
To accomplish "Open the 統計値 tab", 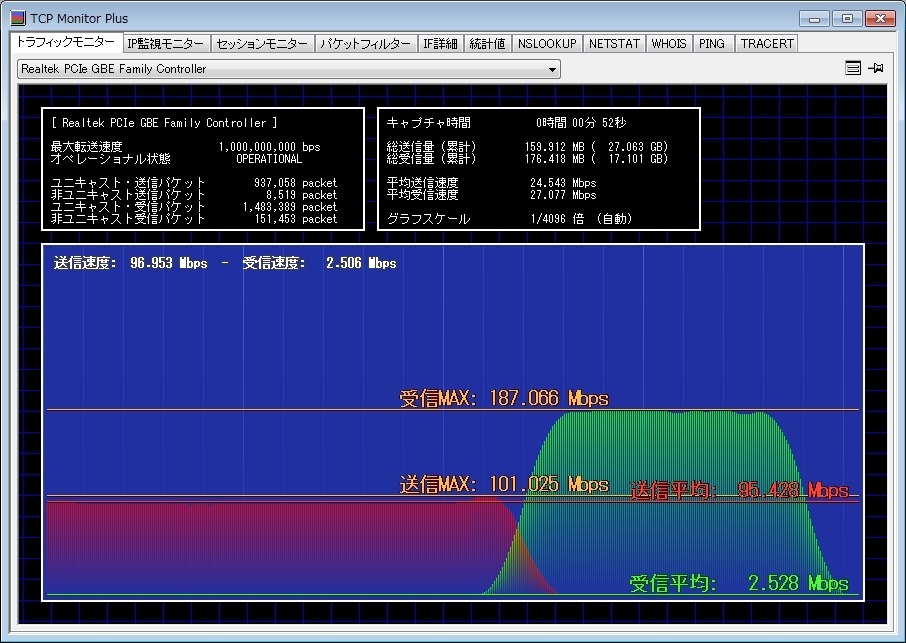I will point(487,44).
